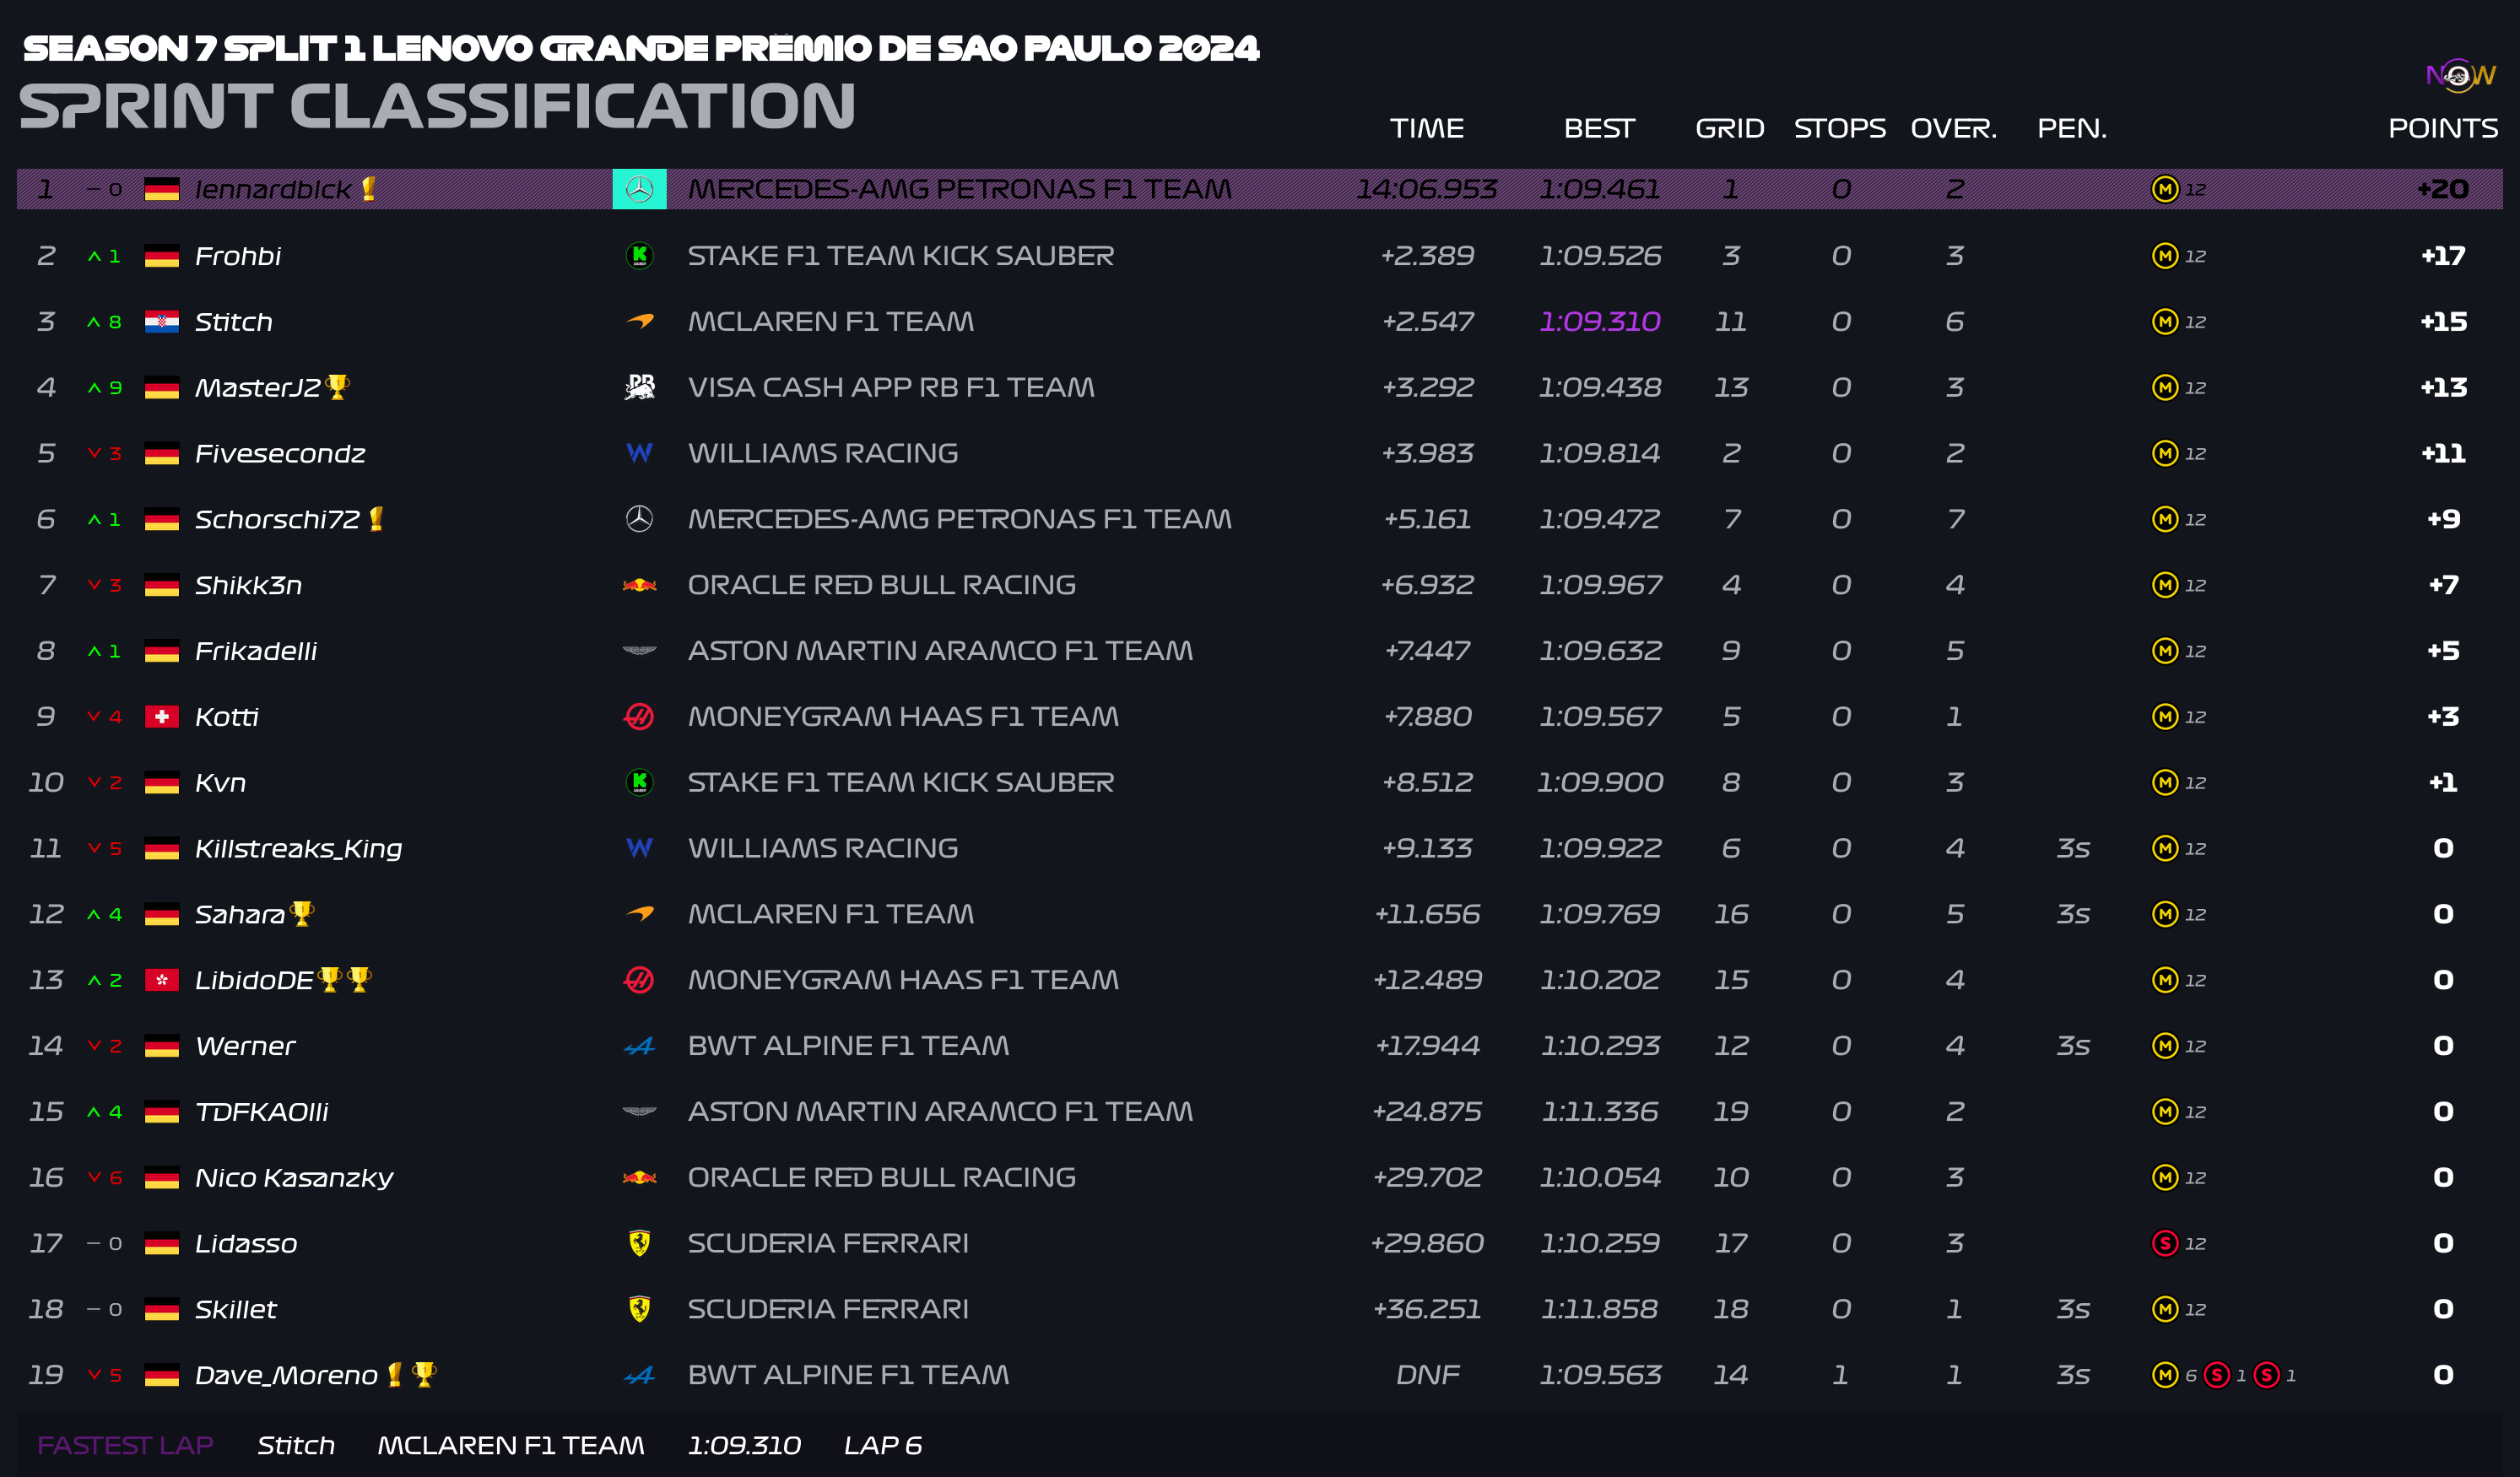
Task: Select driver name lennardblck
Action: pos(273,189)
